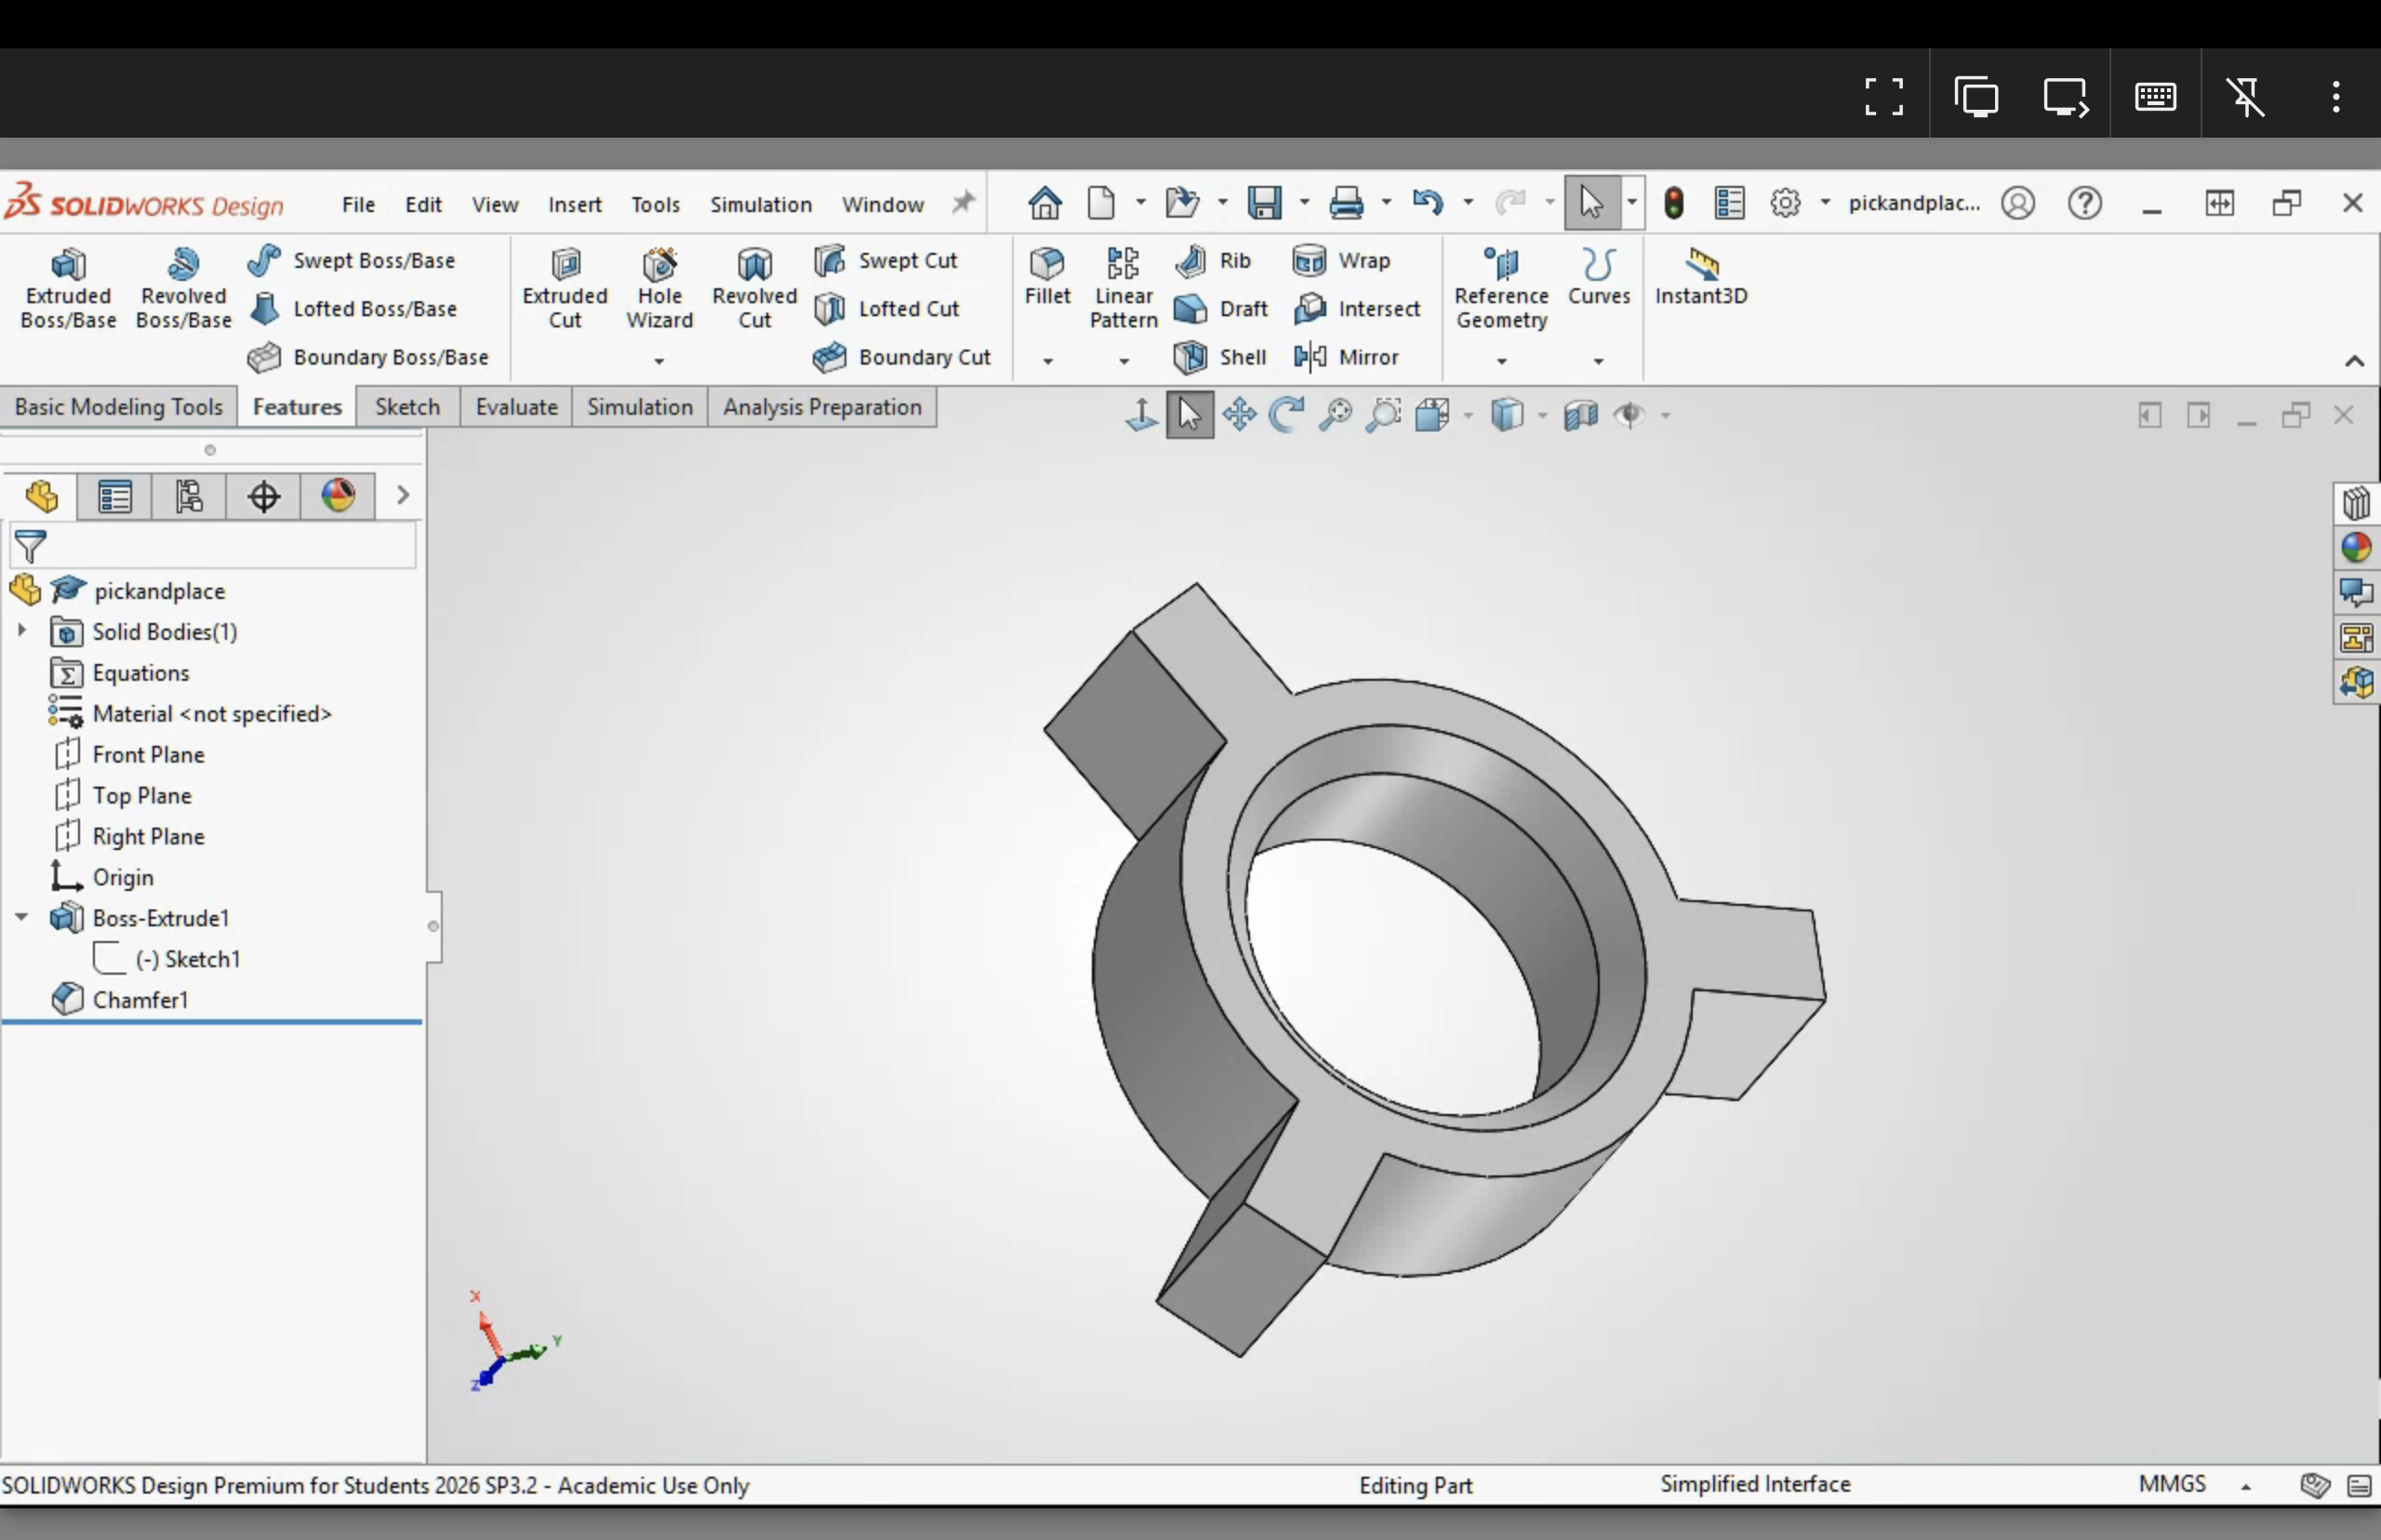The image size is (2381, 1540).
Task: Expand the Solid Bodies(1) tree node
Action: tap(21, 630)
